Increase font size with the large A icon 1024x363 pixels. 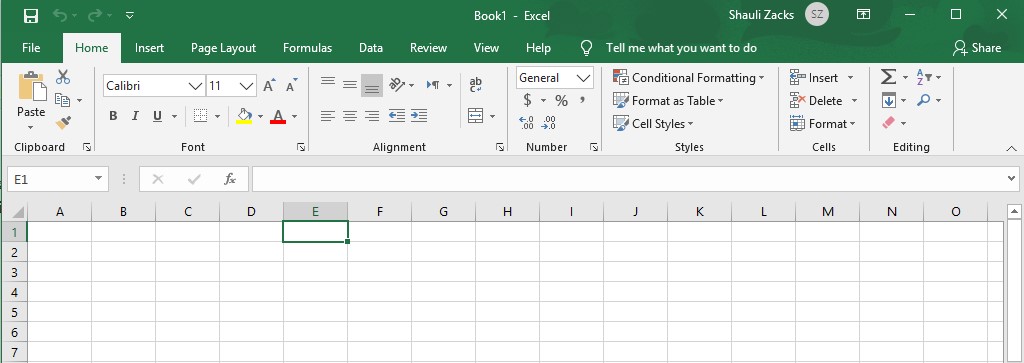coord(268,86)
